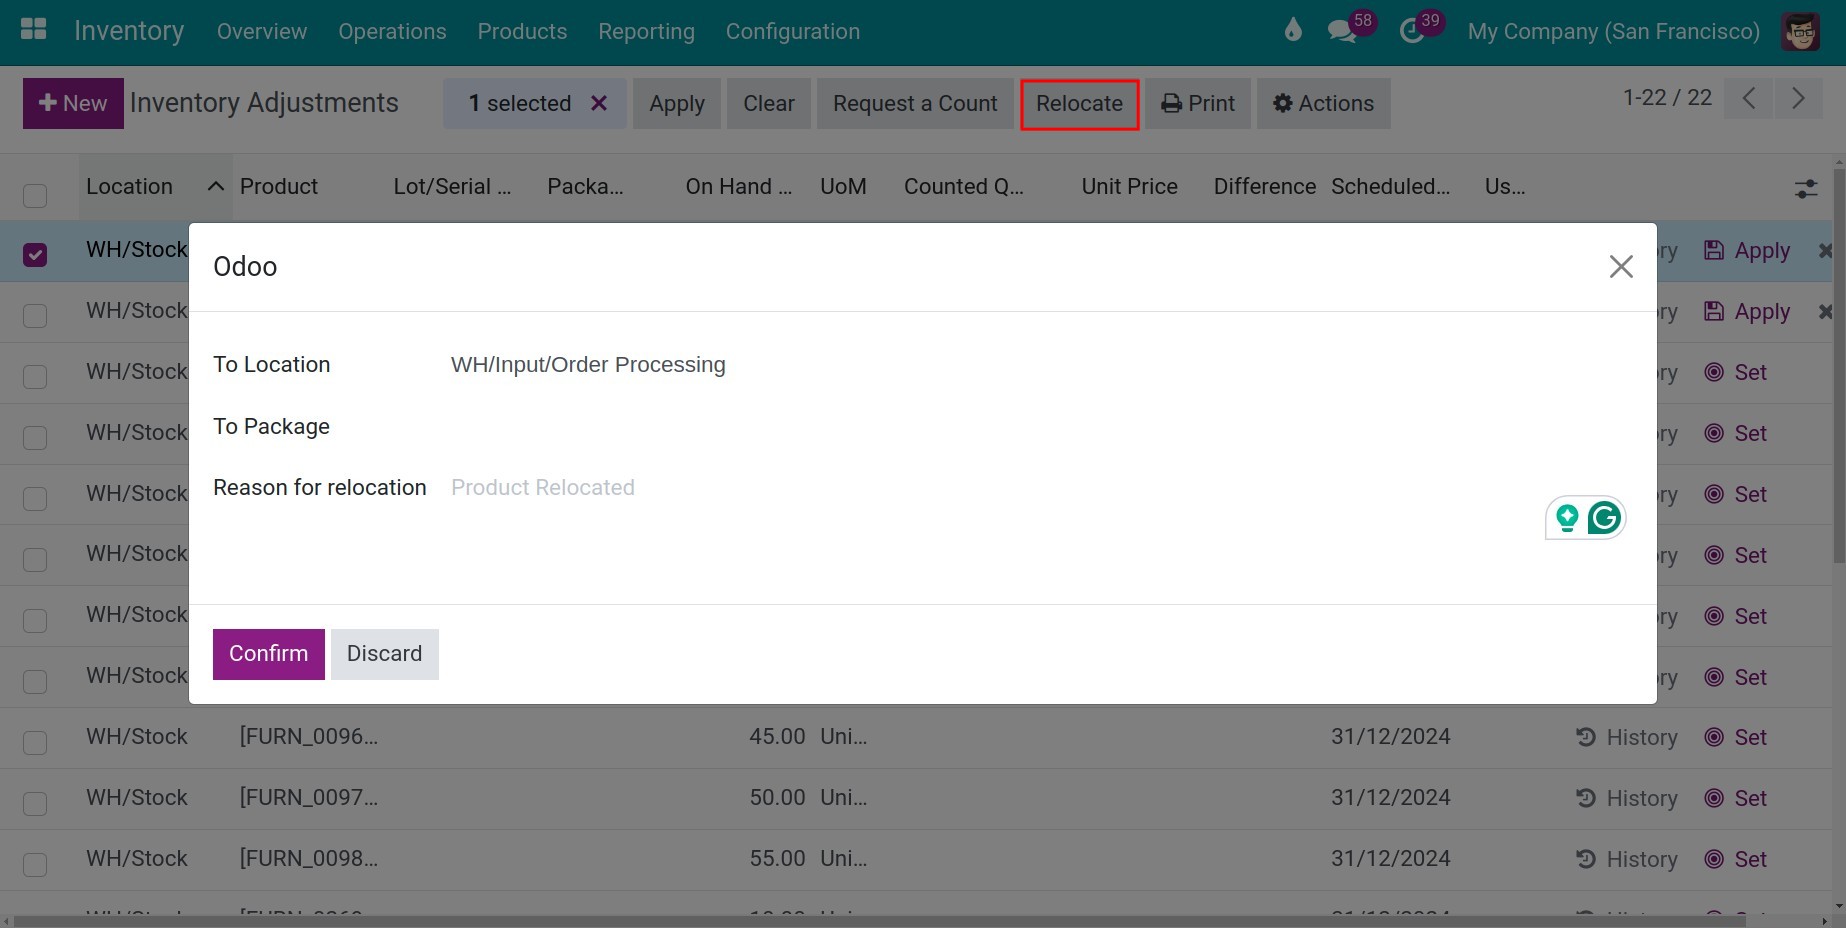Click the Apply button in the toolbar

(x=677, y=103)
